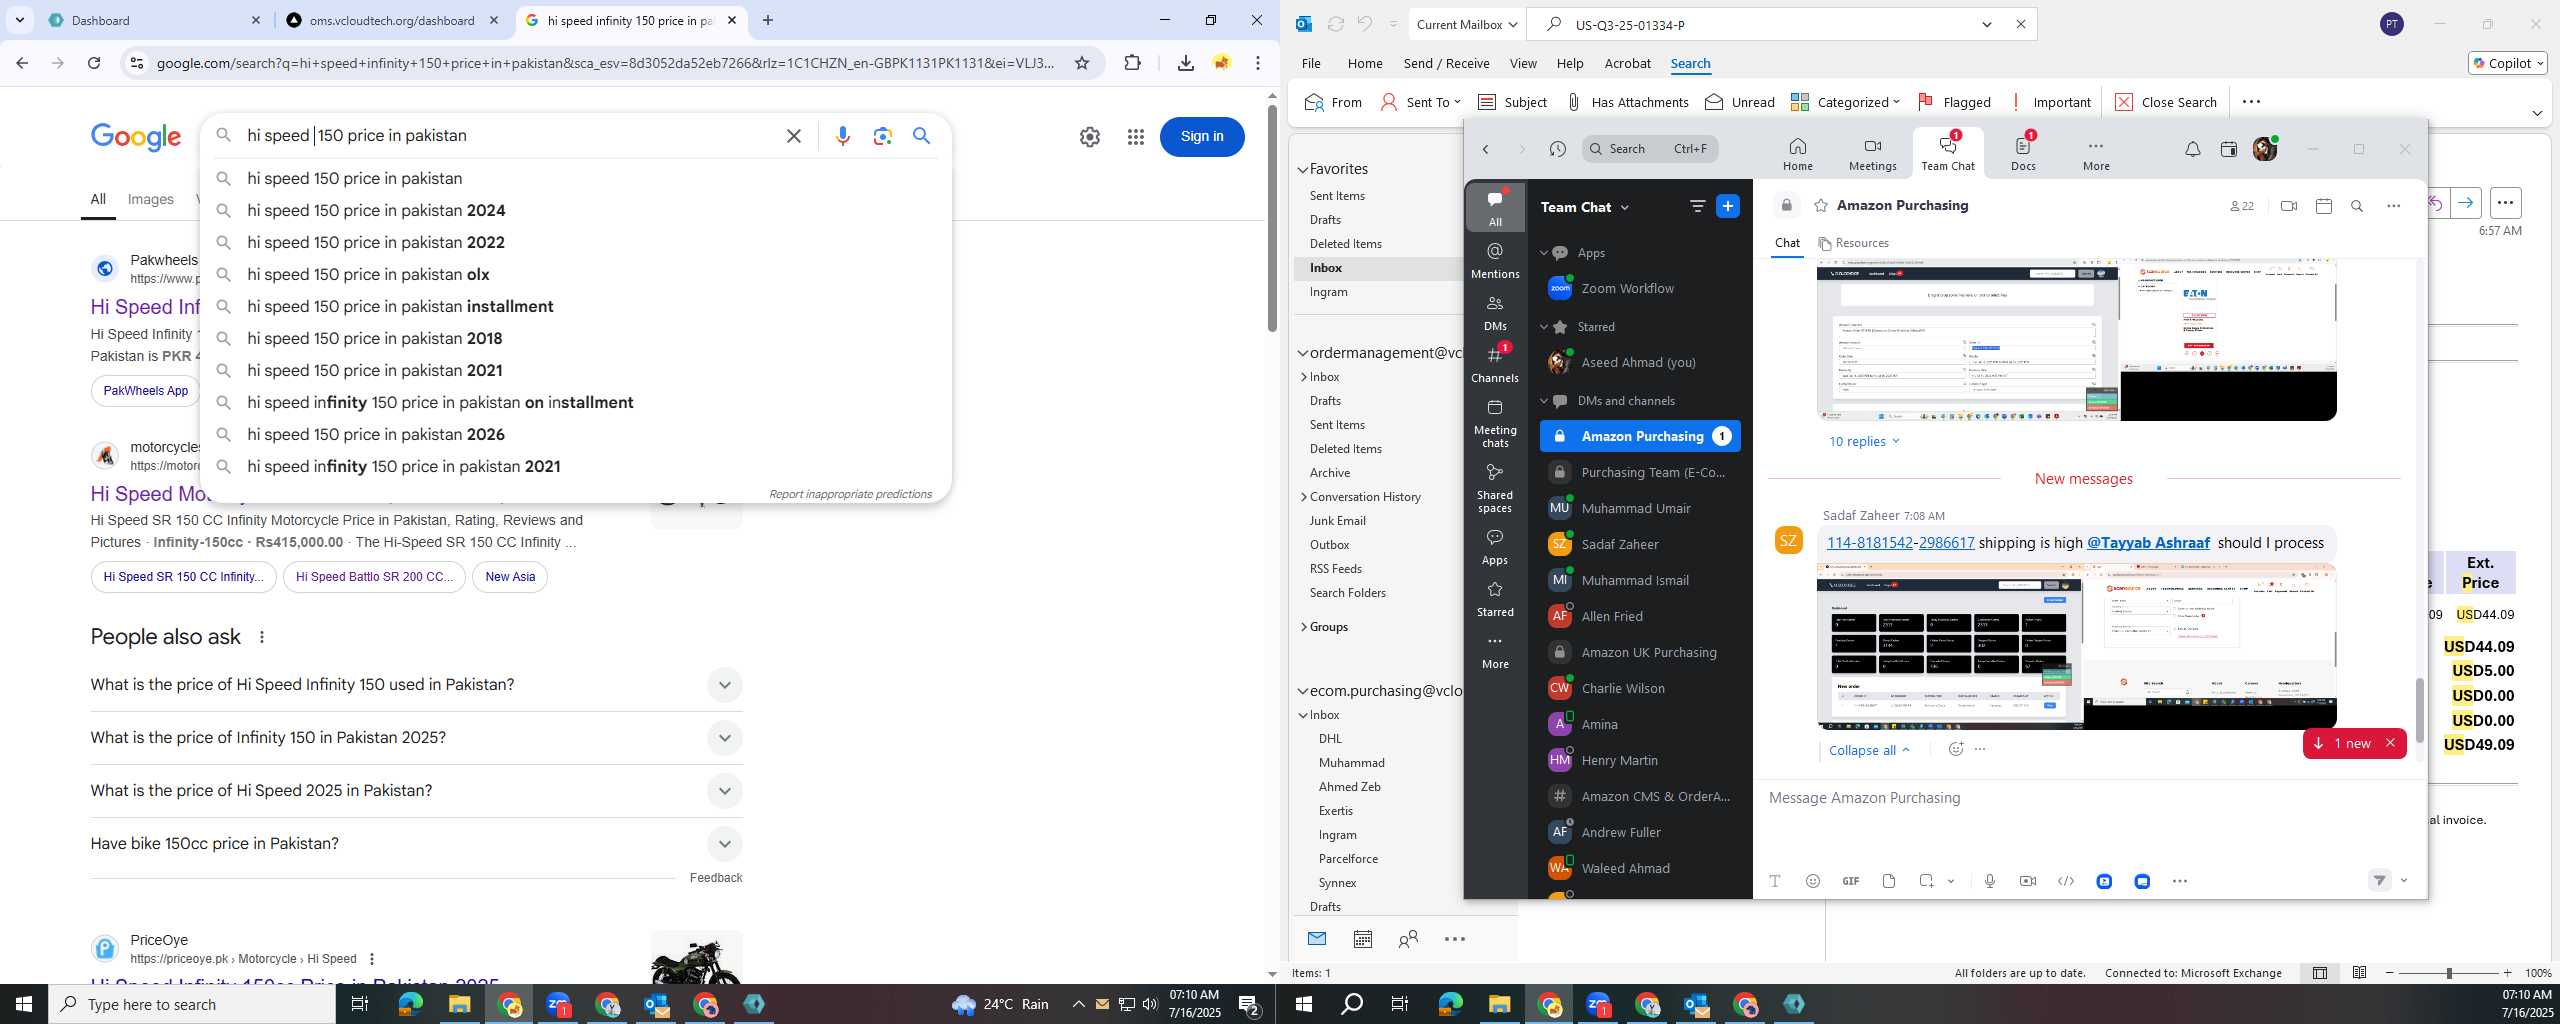Screen dimensions: 2560x1024
Task: Open the Outlook File menu
Action: click(1310, 63)
